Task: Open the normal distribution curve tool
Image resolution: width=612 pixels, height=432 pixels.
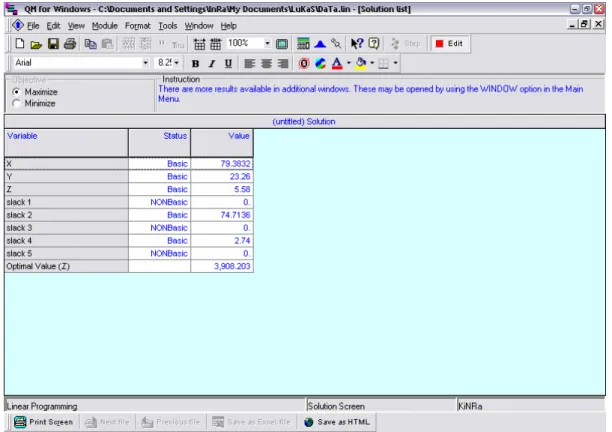Action: (x=320, y=44)
